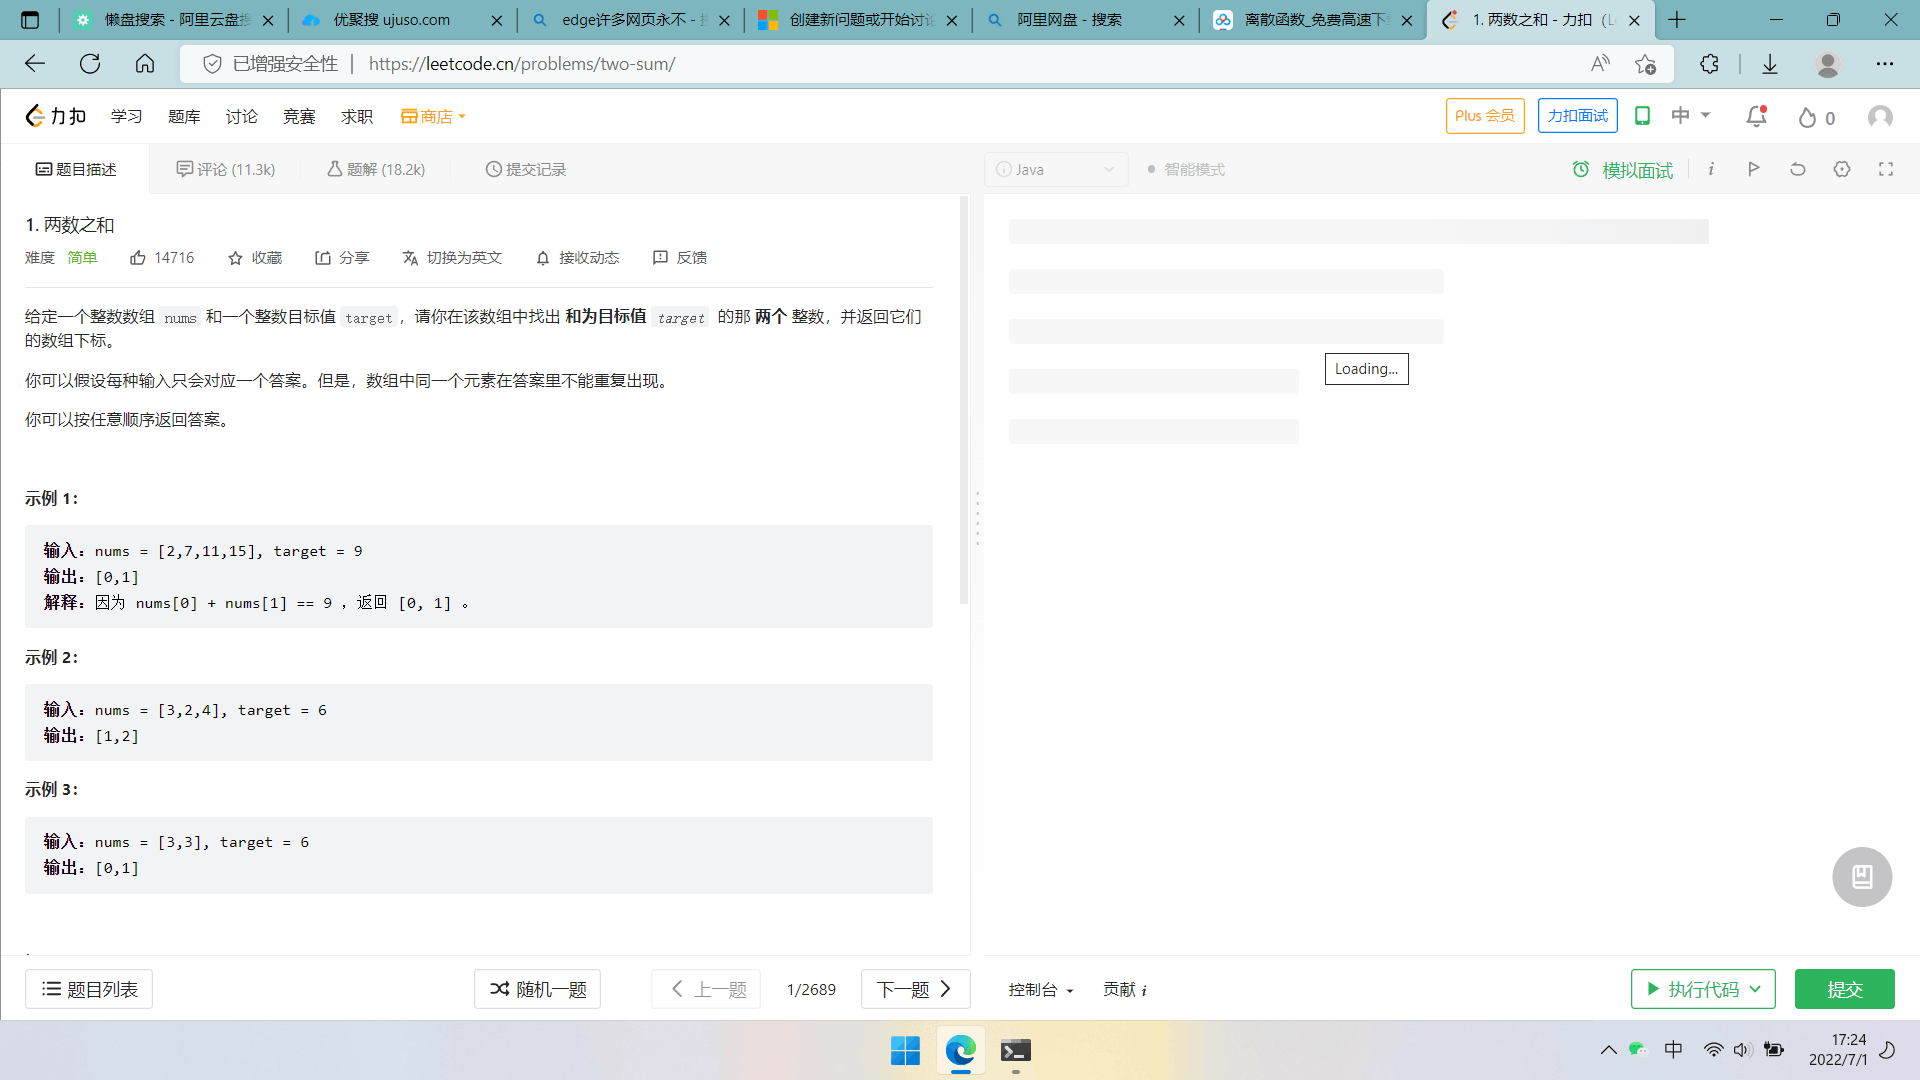
Task: Open editor settings gear icon
Action: 1842,169
